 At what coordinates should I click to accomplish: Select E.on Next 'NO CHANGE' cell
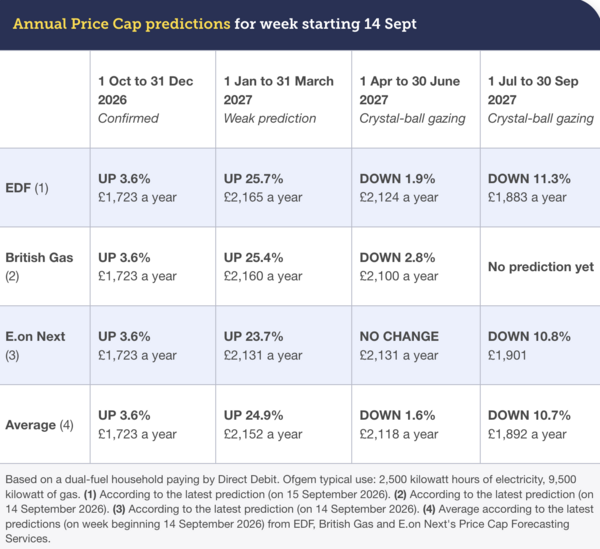(416, 345)
